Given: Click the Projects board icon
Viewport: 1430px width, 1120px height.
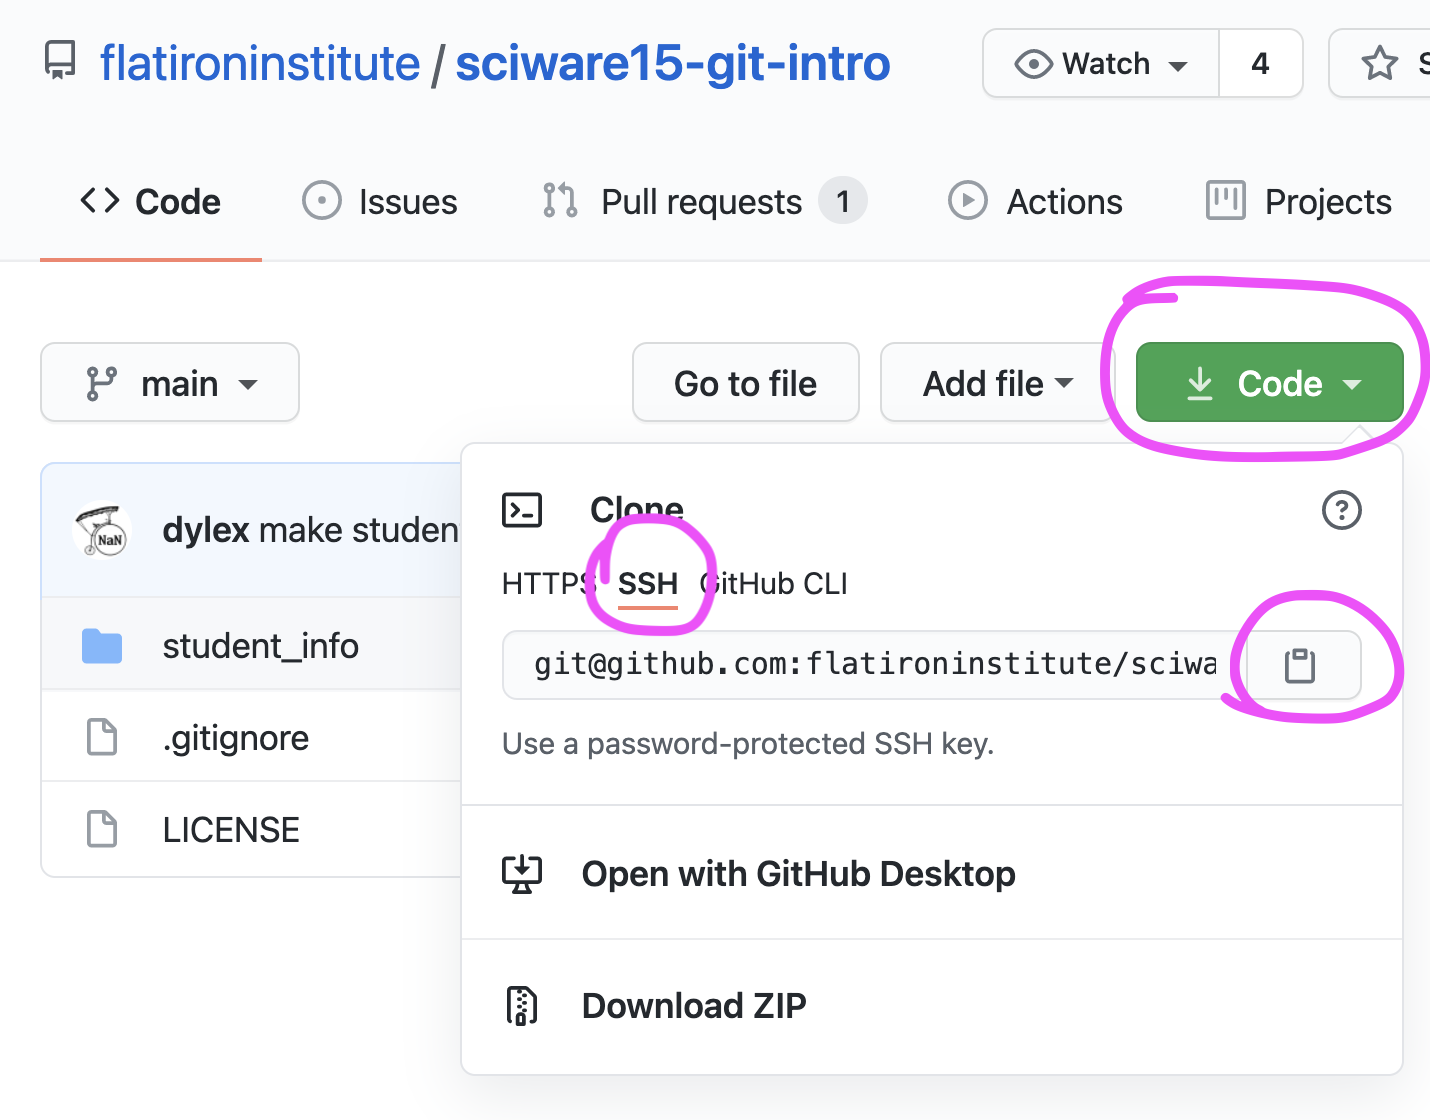Looking at the screenshot, I should coord(1226,201).
